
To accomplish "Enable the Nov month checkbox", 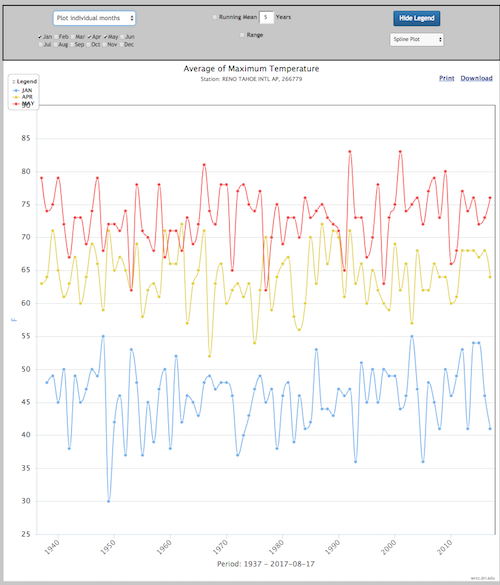I will pyautogui.click(x=105, y=45).
